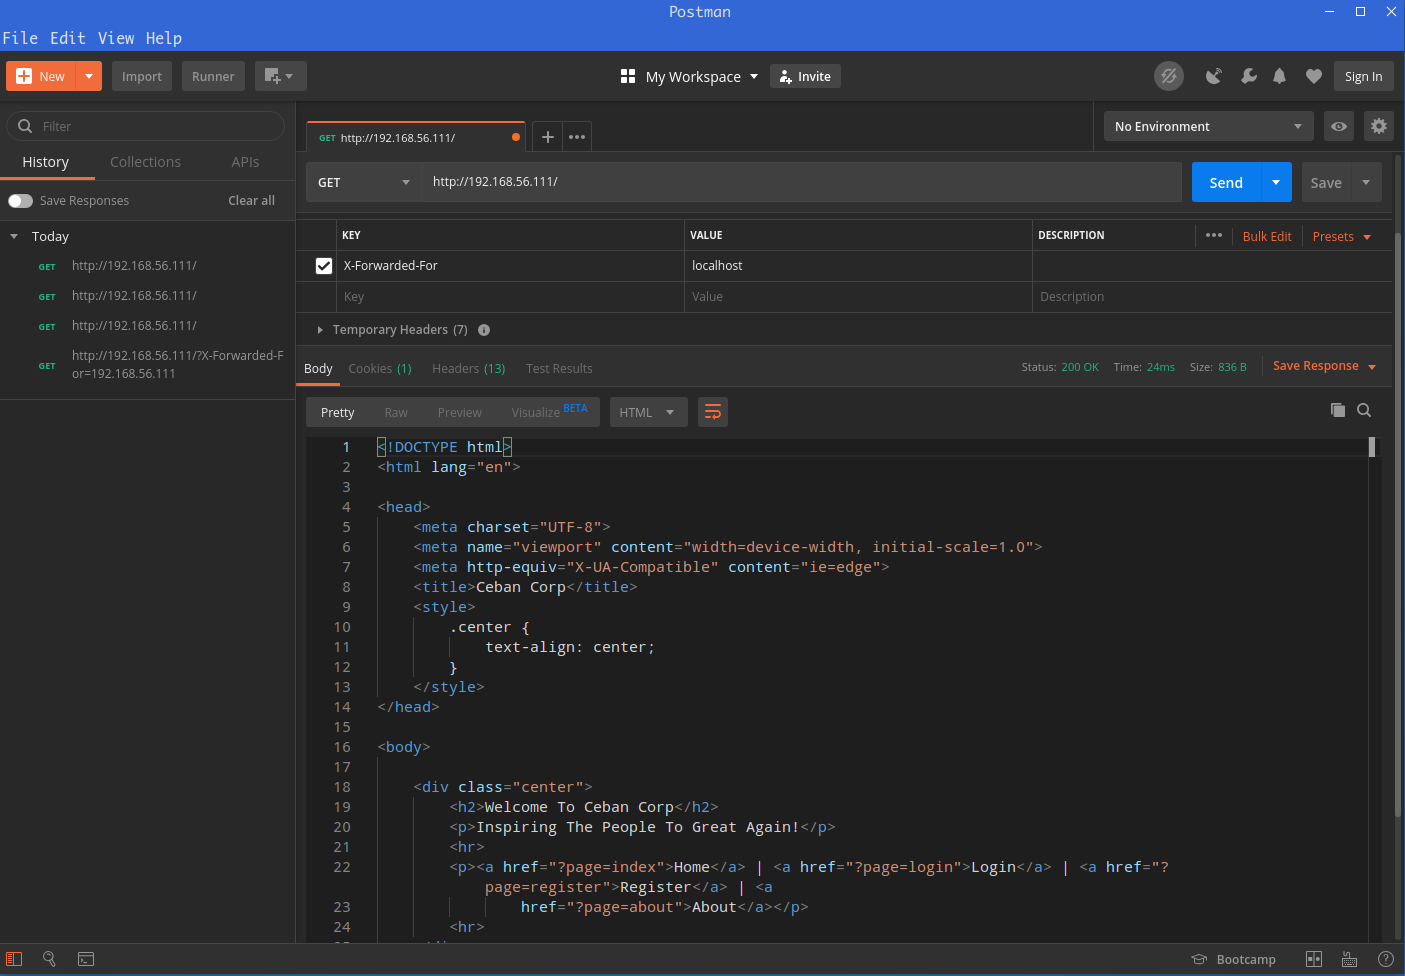Image resolution: width=1405 pixels, height=976 pixels.
Task: Open the satellite capture requests icon
Action: (1214, 76)
